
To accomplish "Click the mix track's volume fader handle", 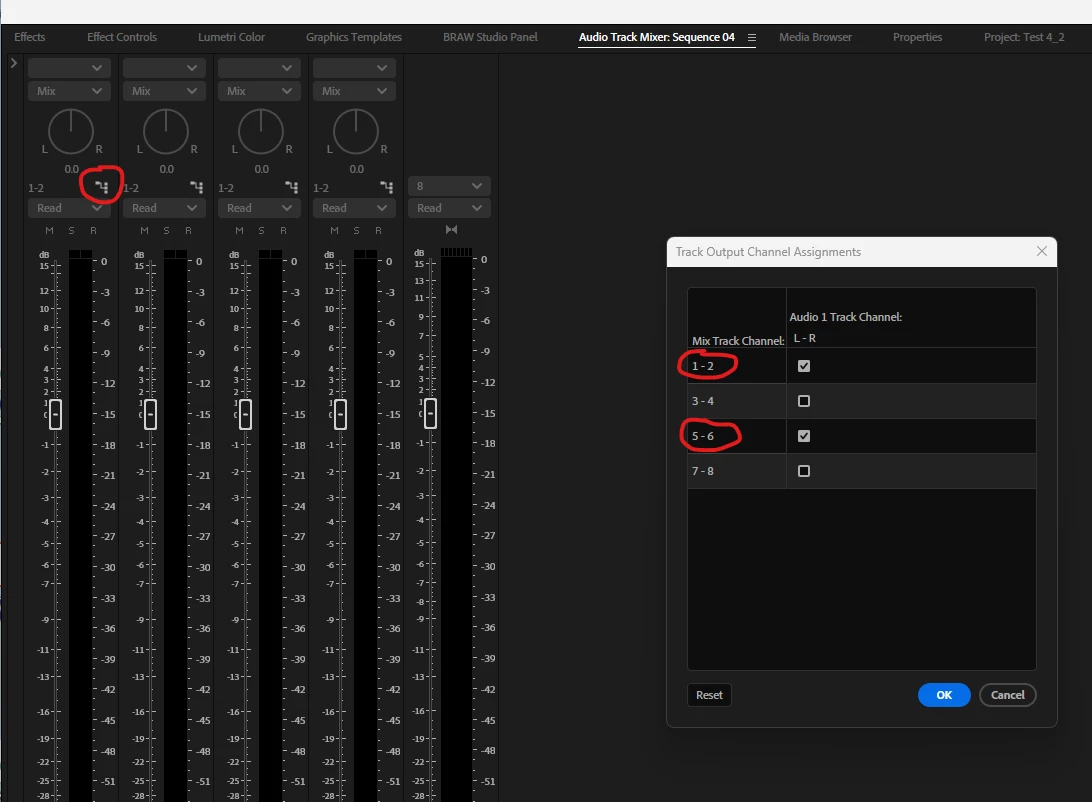I will tap(430, 413).
